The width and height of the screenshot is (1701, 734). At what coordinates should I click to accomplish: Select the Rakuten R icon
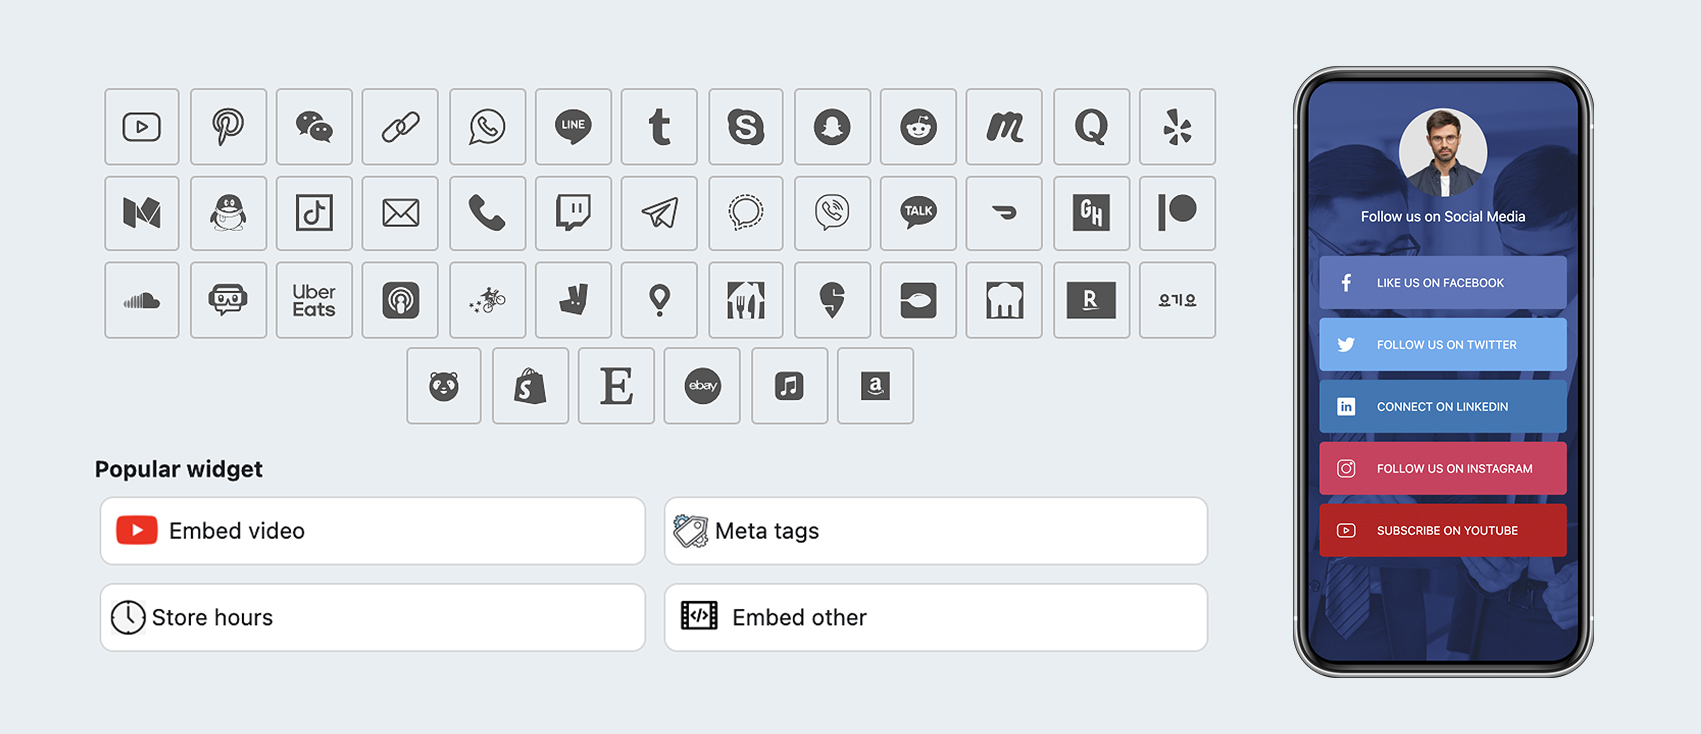click(1091, 300)
